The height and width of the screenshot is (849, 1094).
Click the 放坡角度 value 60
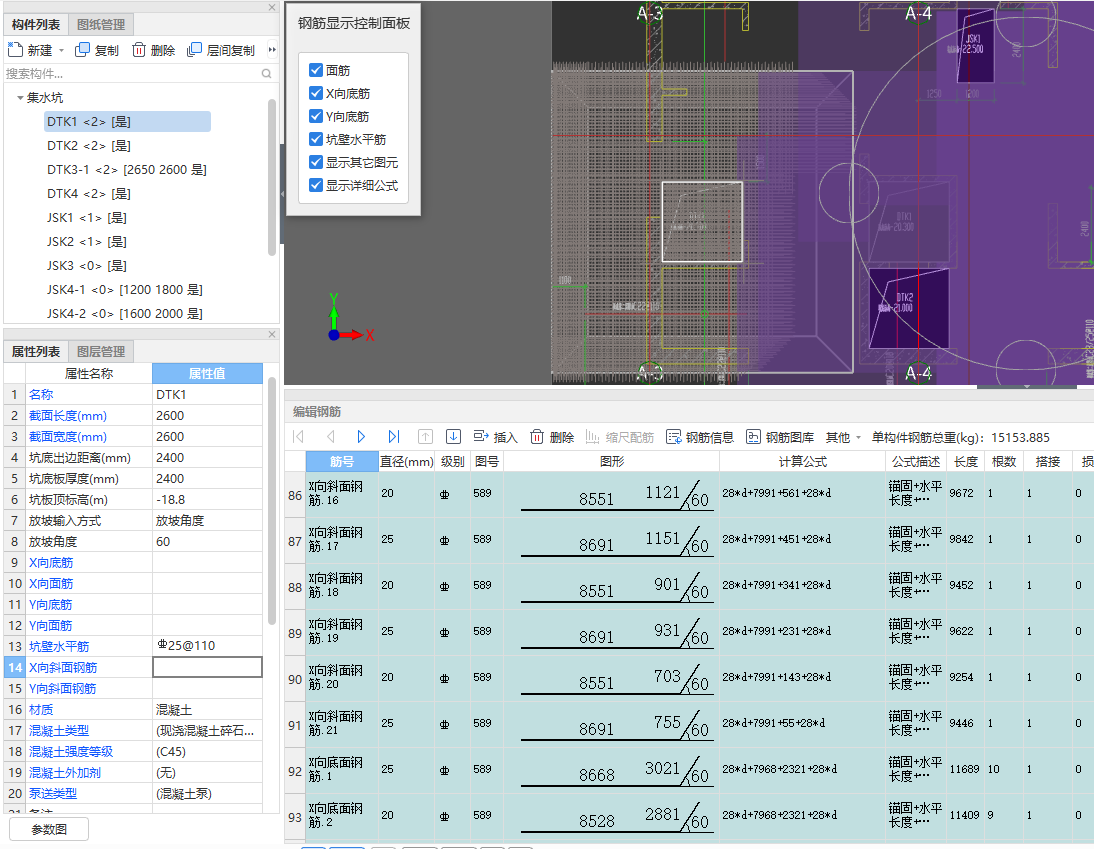coord(207,541)
